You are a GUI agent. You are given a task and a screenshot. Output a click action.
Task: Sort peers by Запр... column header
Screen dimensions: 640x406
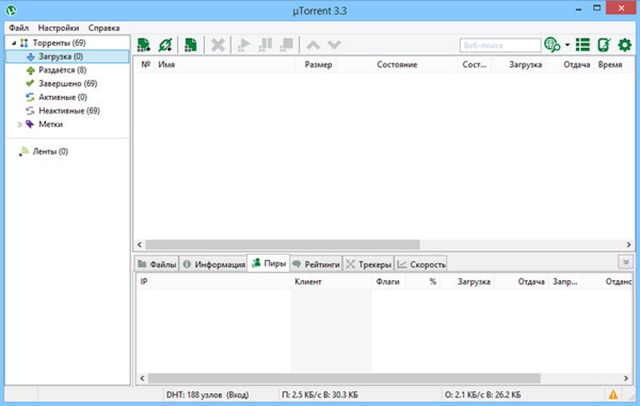click(565, 282)
